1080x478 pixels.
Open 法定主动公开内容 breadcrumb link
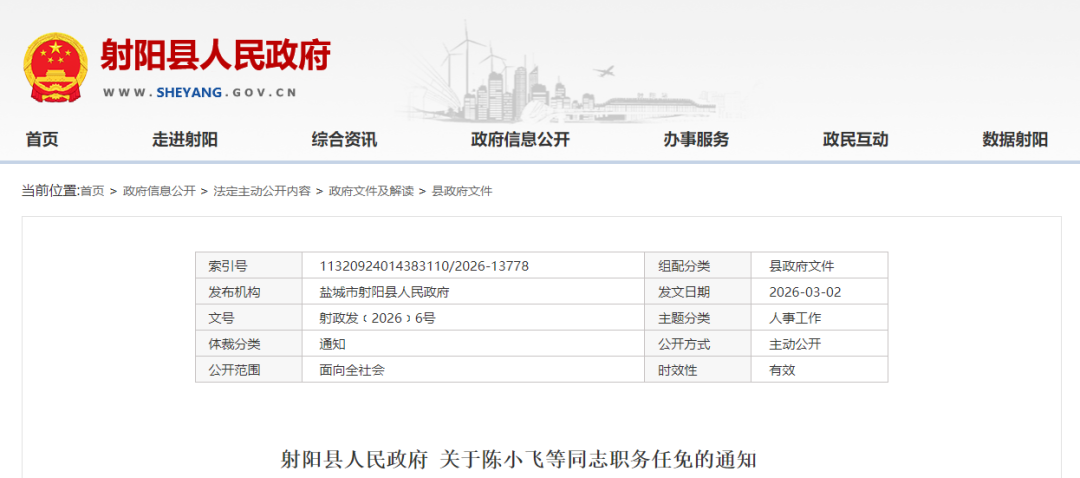tap(262, 191)
